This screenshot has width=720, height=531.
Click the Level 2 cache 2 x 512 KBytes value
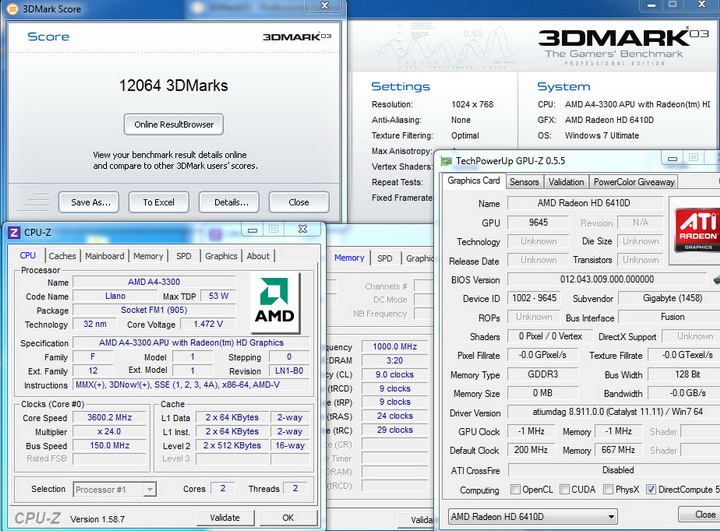[x=232, y=445]
